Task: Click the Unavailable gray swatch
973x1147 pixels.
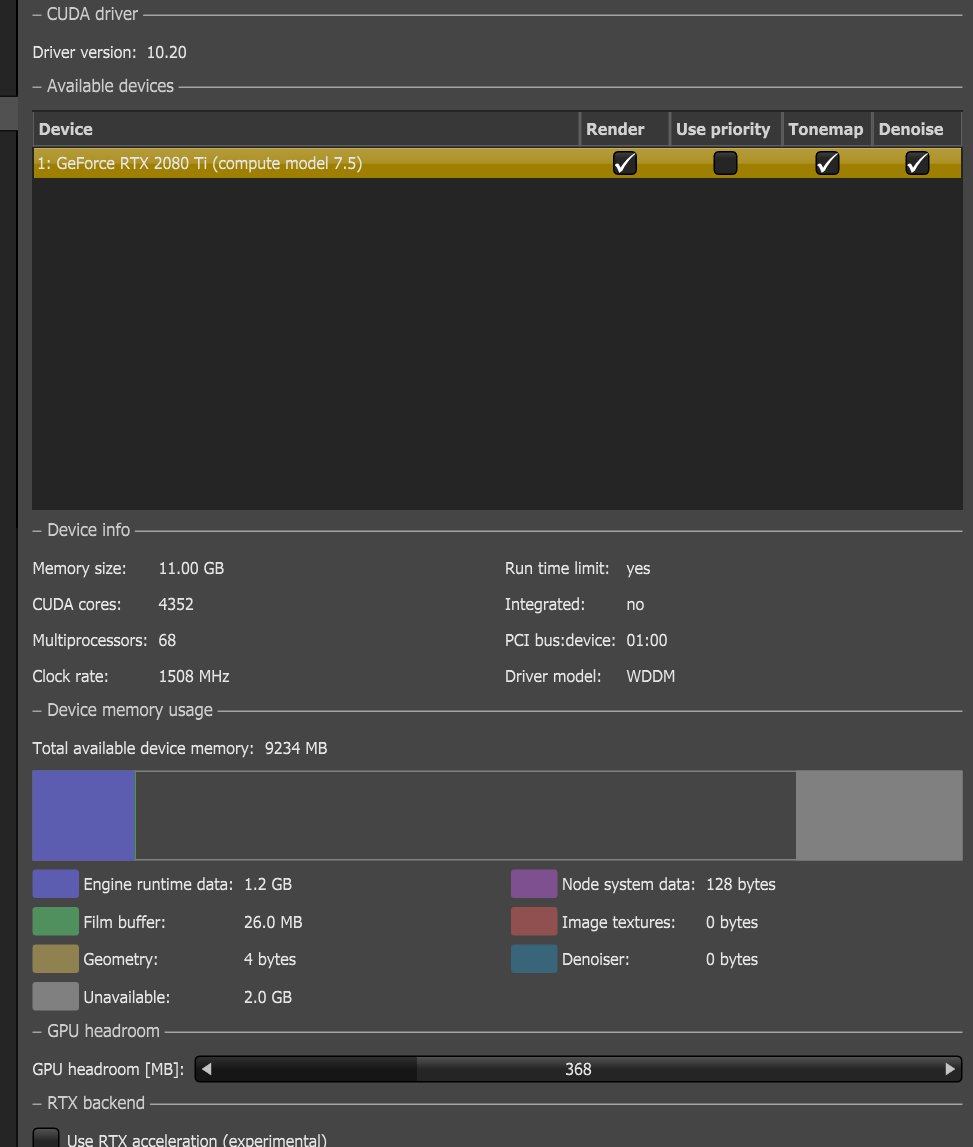Action: (x=56, y=996)
